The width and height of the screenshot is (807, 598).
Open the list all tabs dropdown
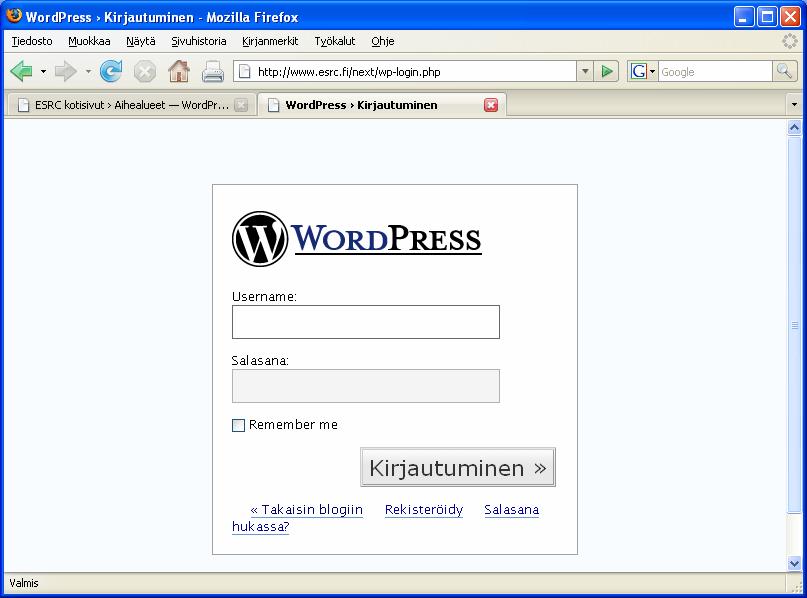(x=794, y=104)
